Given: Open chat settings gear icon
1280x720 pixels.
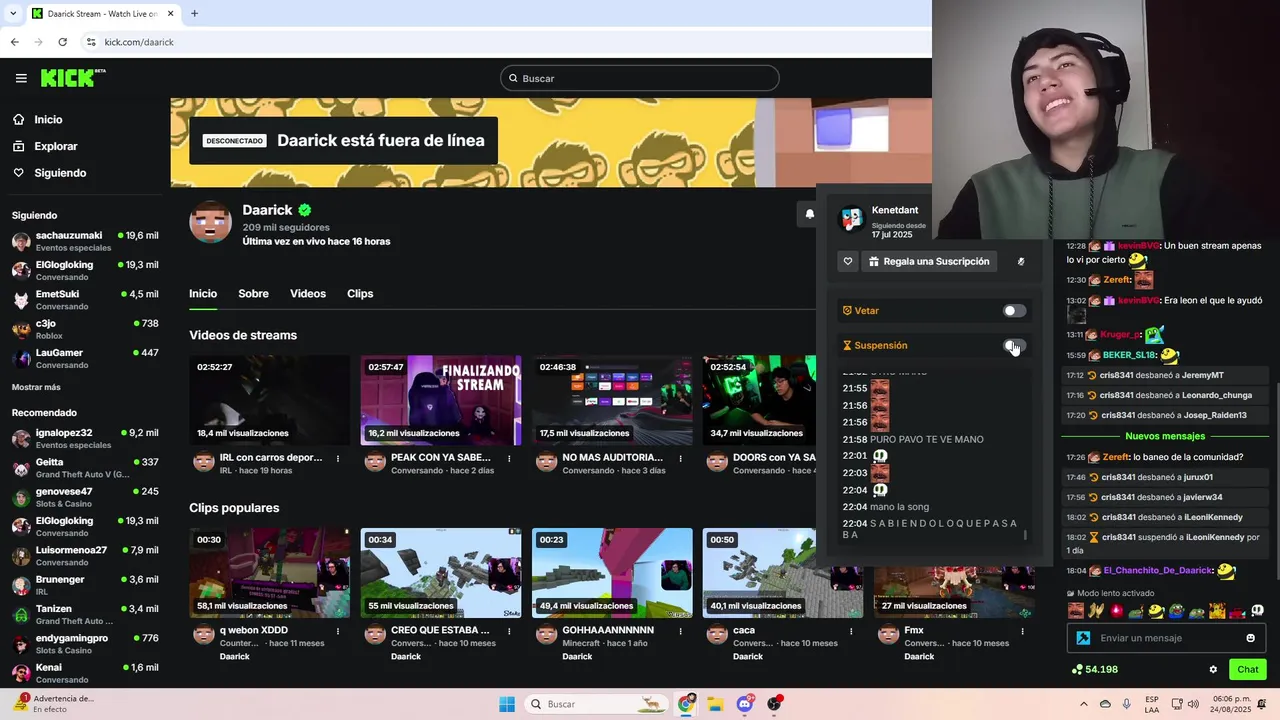Looking at the screenshot, I should click(1213, 670).
